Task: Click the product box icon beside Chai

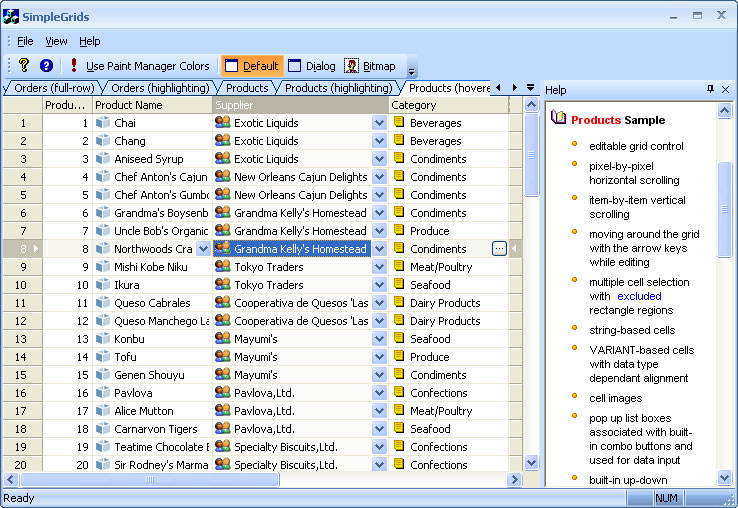Action: [x=103, y=122]
